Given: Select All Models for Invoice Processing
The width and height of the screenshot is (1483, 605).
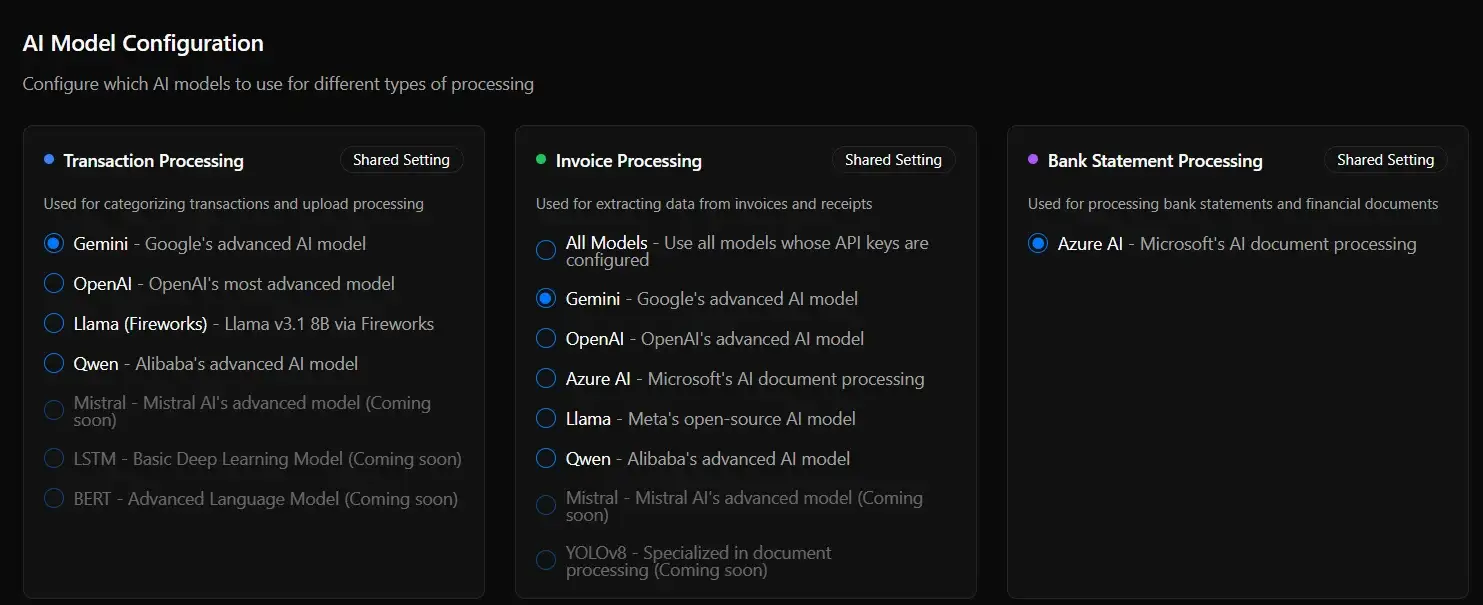Looking at the screenshot, I should coord(546,250).
